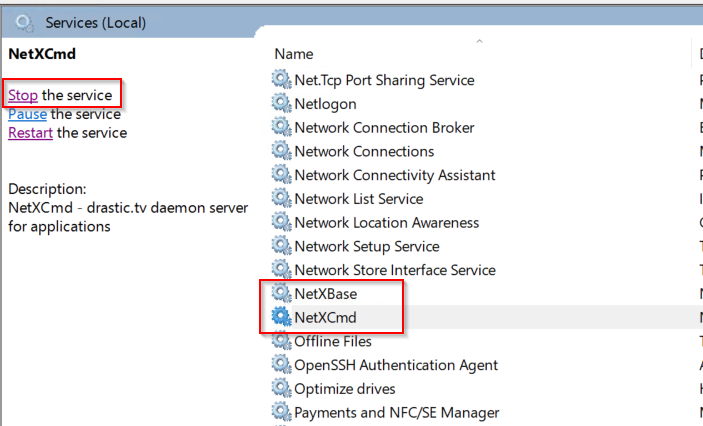
Task: Click the Services (Local) header icon
Action: coord(24,22)
